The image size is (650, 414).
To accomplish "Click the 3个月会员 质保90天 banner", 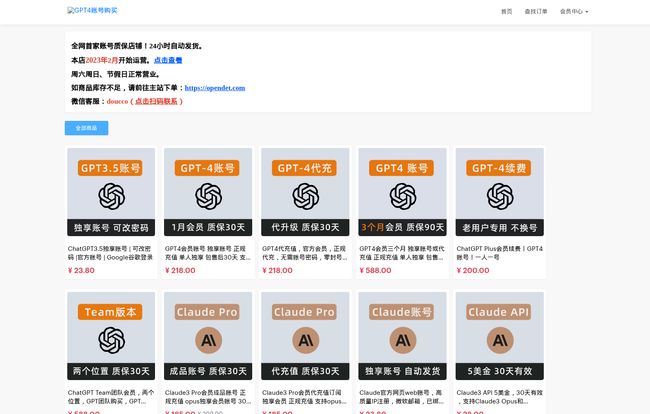I will click(403, 228).
